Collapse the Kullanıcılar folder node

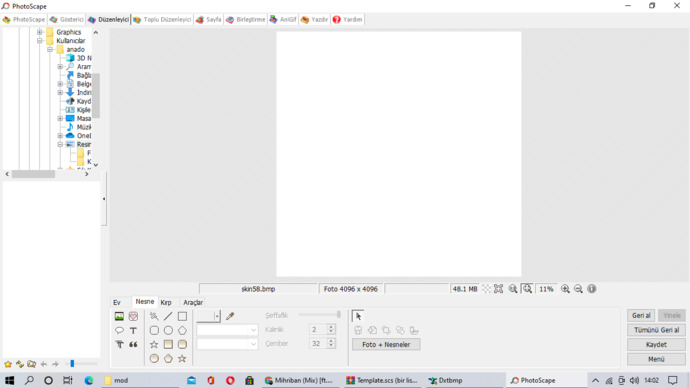click(x=40, y=40)
